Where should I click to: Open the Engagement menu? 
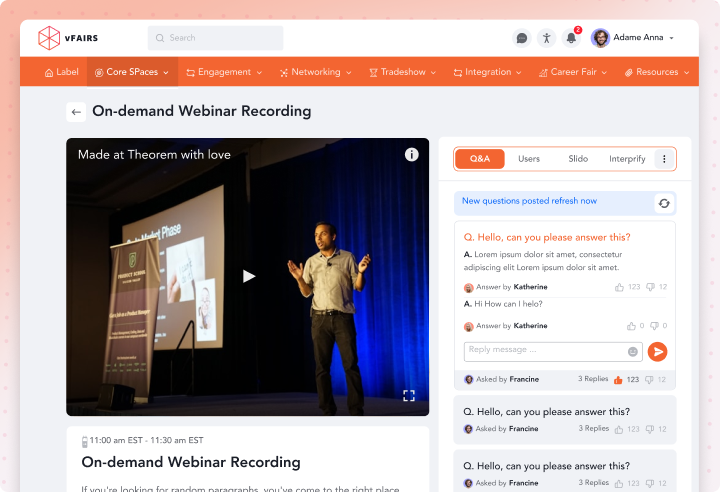[x=224, y=72]
